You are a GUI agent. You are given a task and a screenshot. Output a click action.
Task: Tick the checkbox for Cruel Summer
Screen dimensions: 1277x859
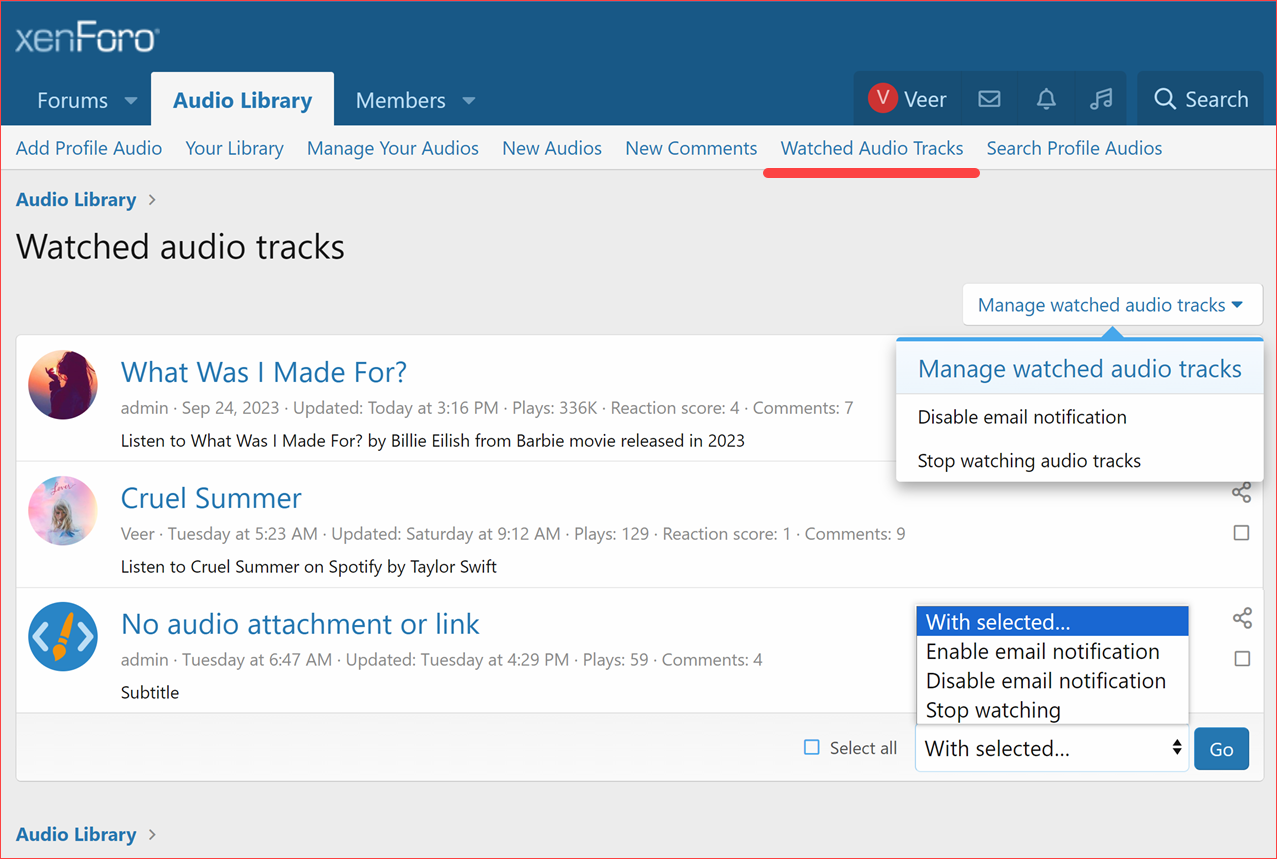point(1241,533)
